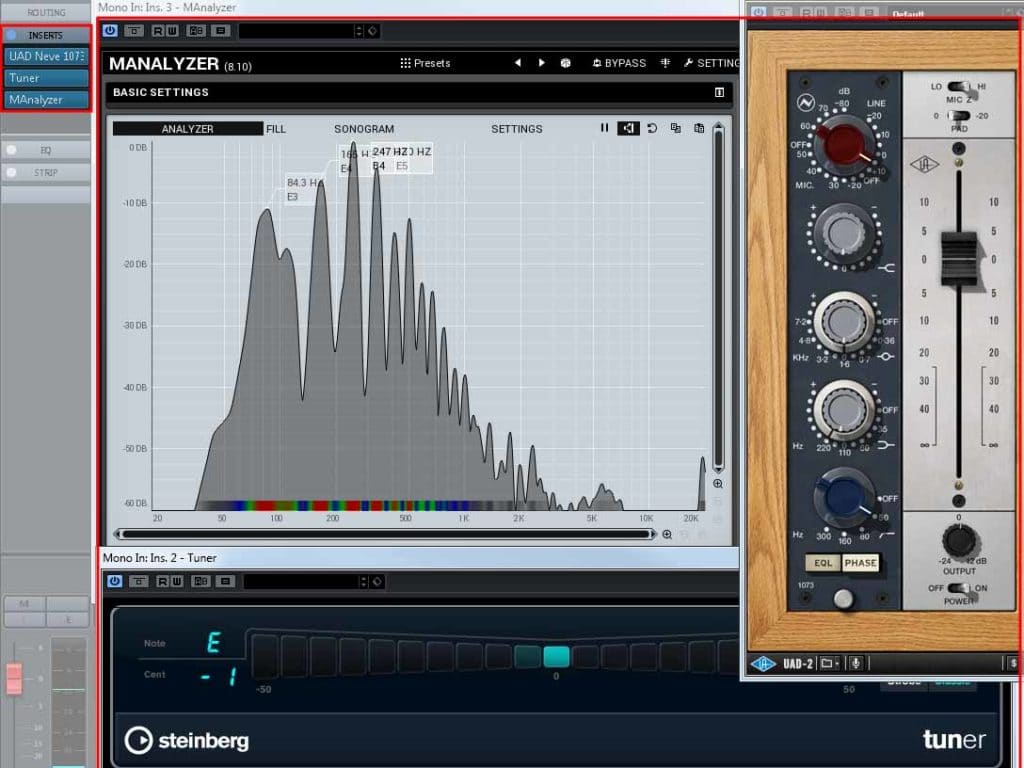Click the copy icon in analyzer toolbar
This screenshot has width=1024, height=768.
point(675,128)
